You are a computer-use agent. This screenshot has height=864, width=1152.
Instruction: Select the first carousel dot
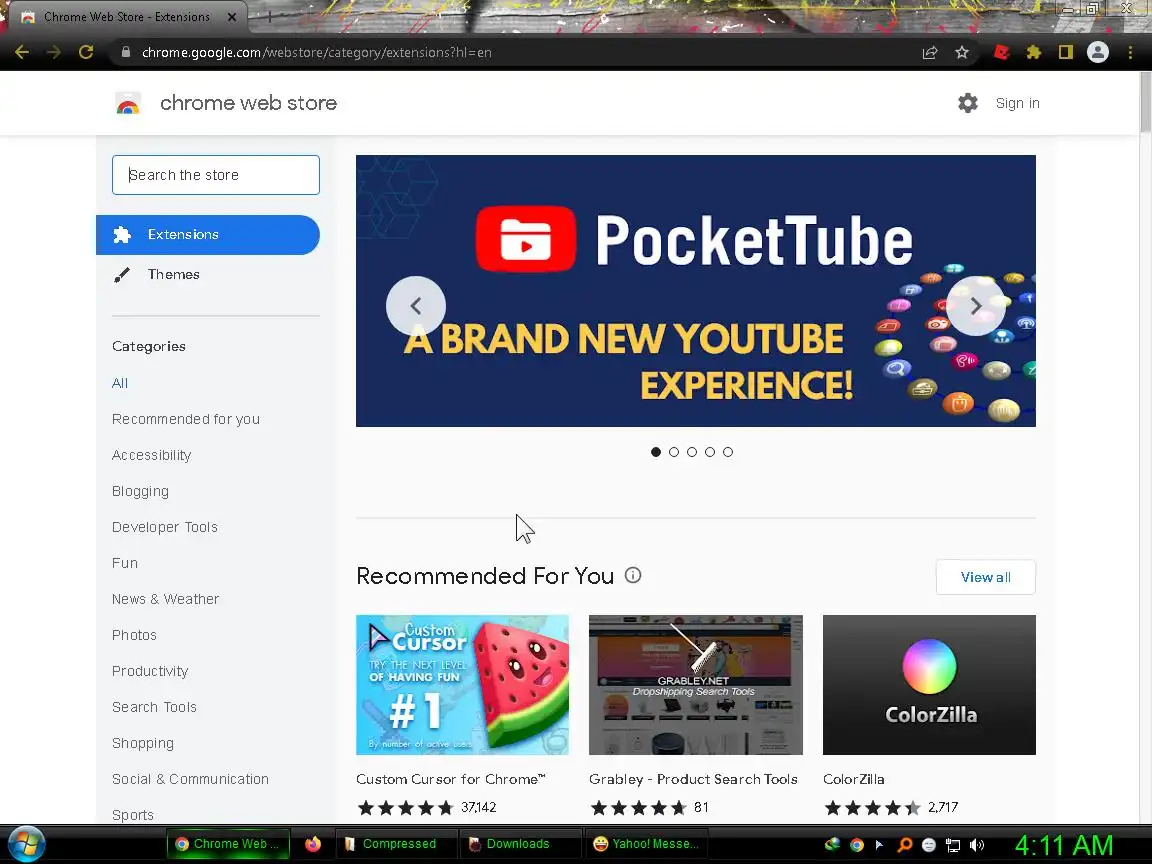click(x=656, y=452)
